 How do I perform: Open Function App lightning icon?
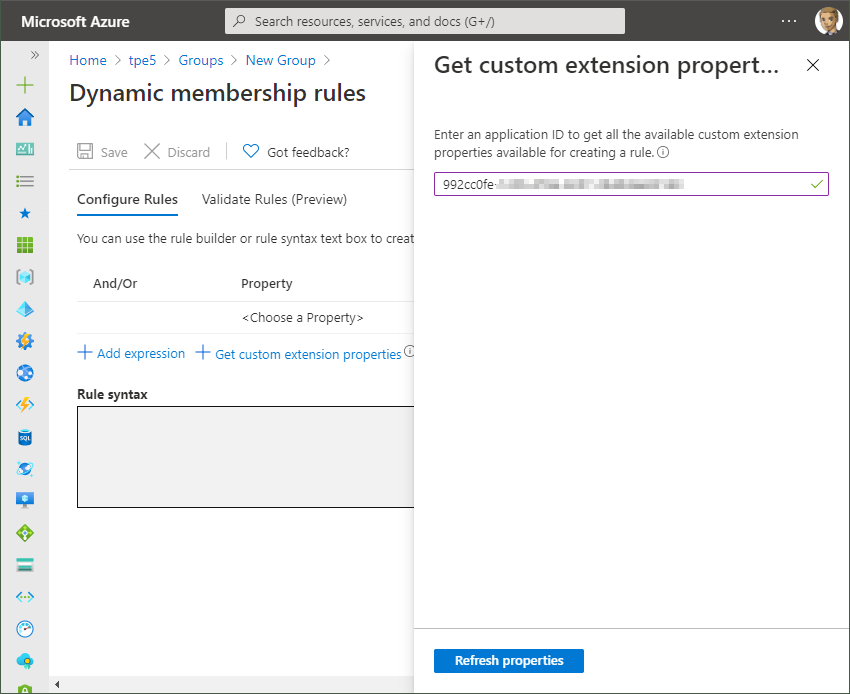[25, 405]
